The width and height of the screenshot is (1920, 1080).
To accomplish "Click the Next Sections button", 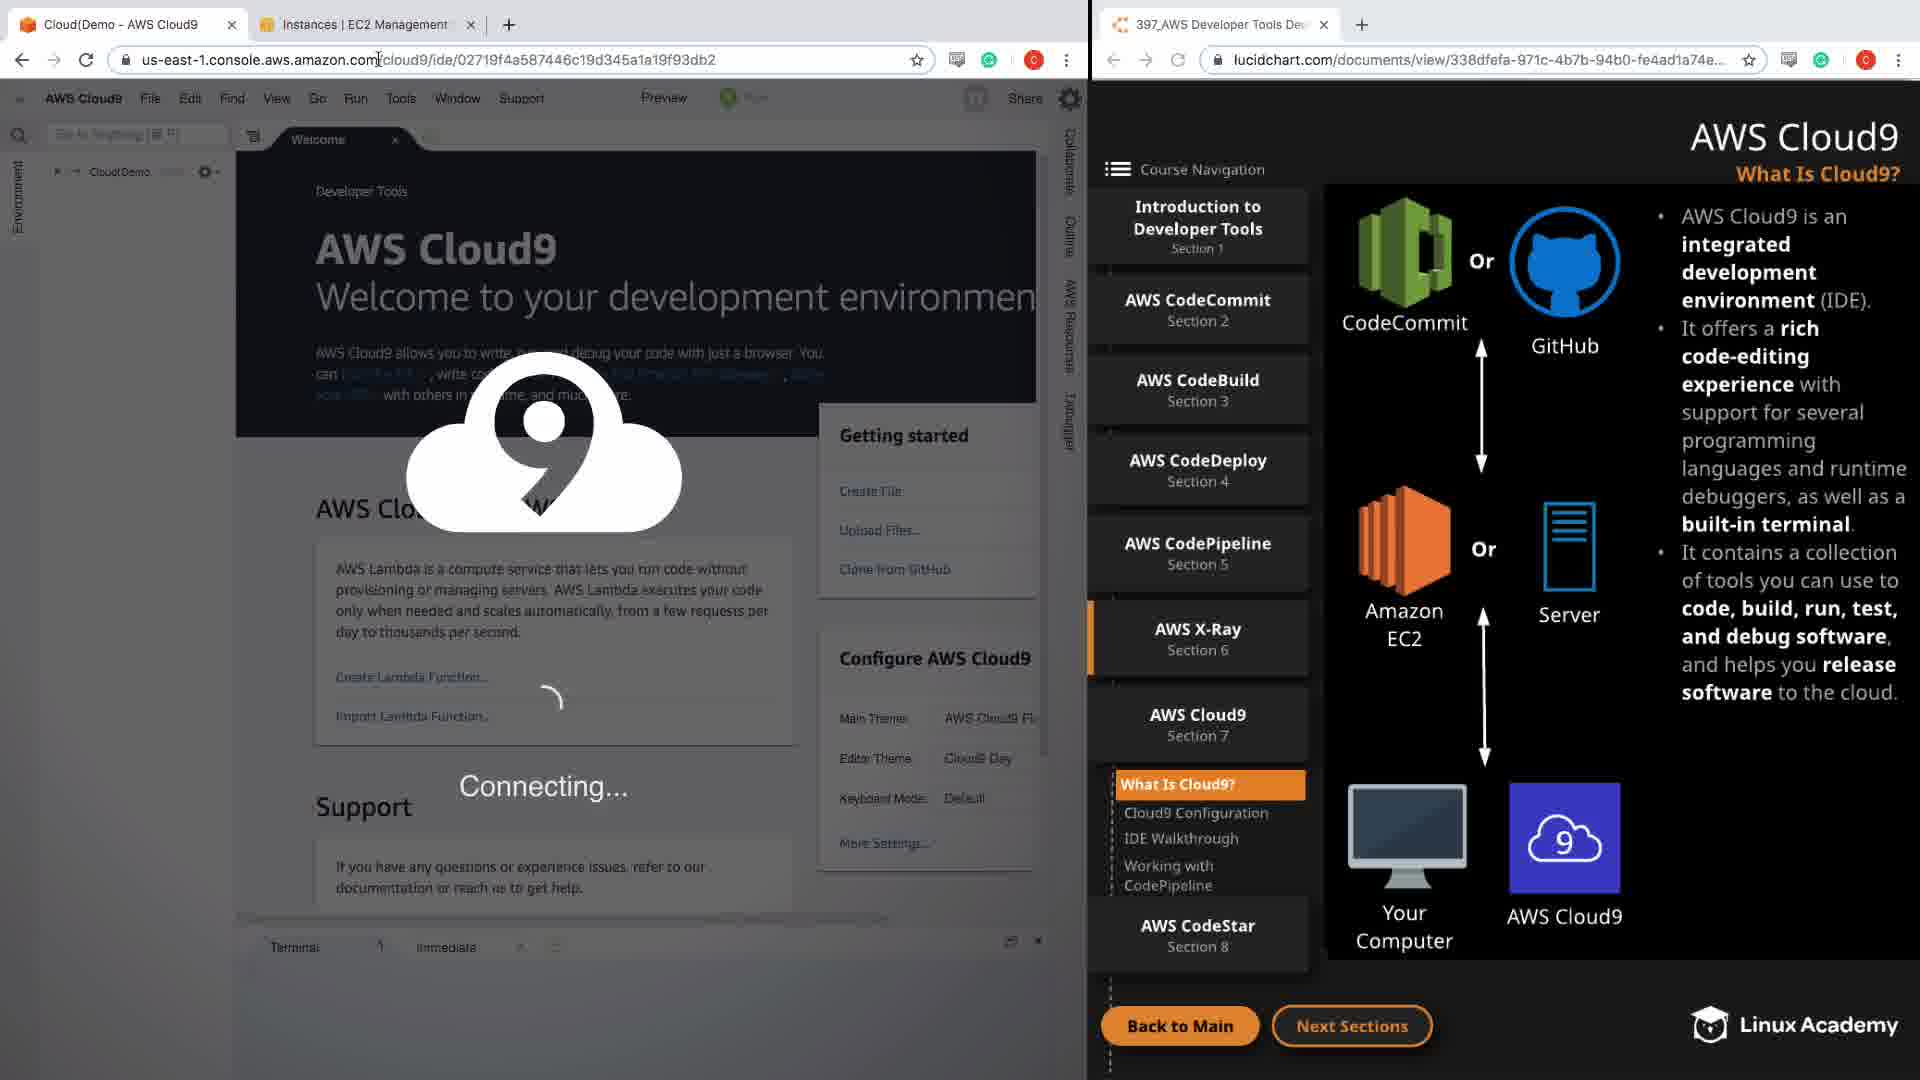I will pyautogui.click(x=1351, y=1026).
